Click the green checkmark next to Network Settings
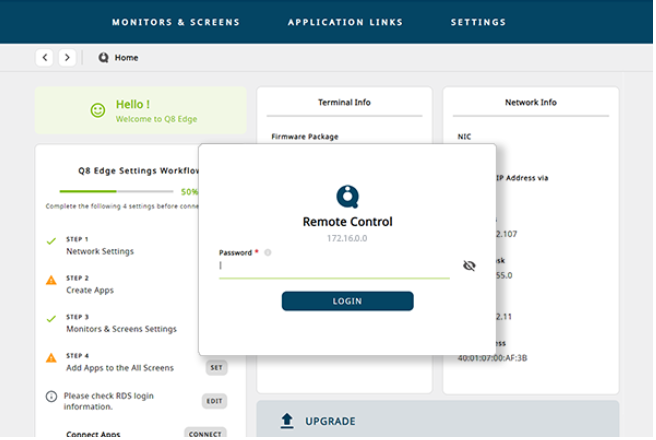The height and width of the screenshot is (440, 656). [x=51, y=242]
